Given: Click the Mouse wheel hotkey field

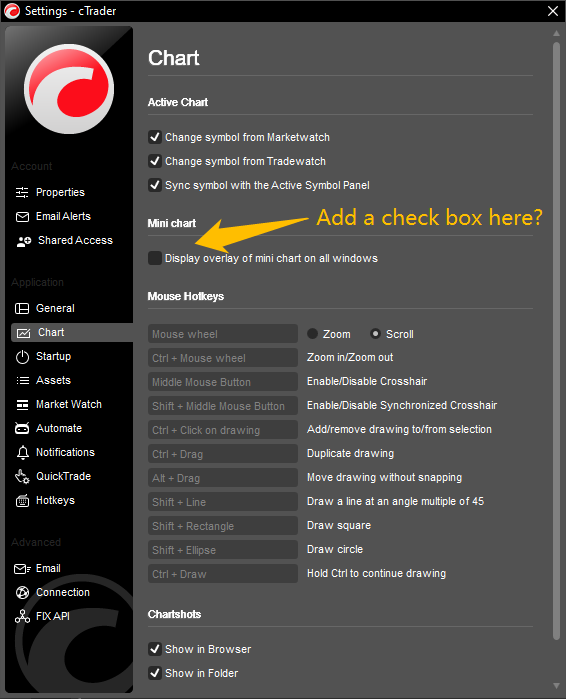Looking at the screenshot, I should [x=223, y=333].
